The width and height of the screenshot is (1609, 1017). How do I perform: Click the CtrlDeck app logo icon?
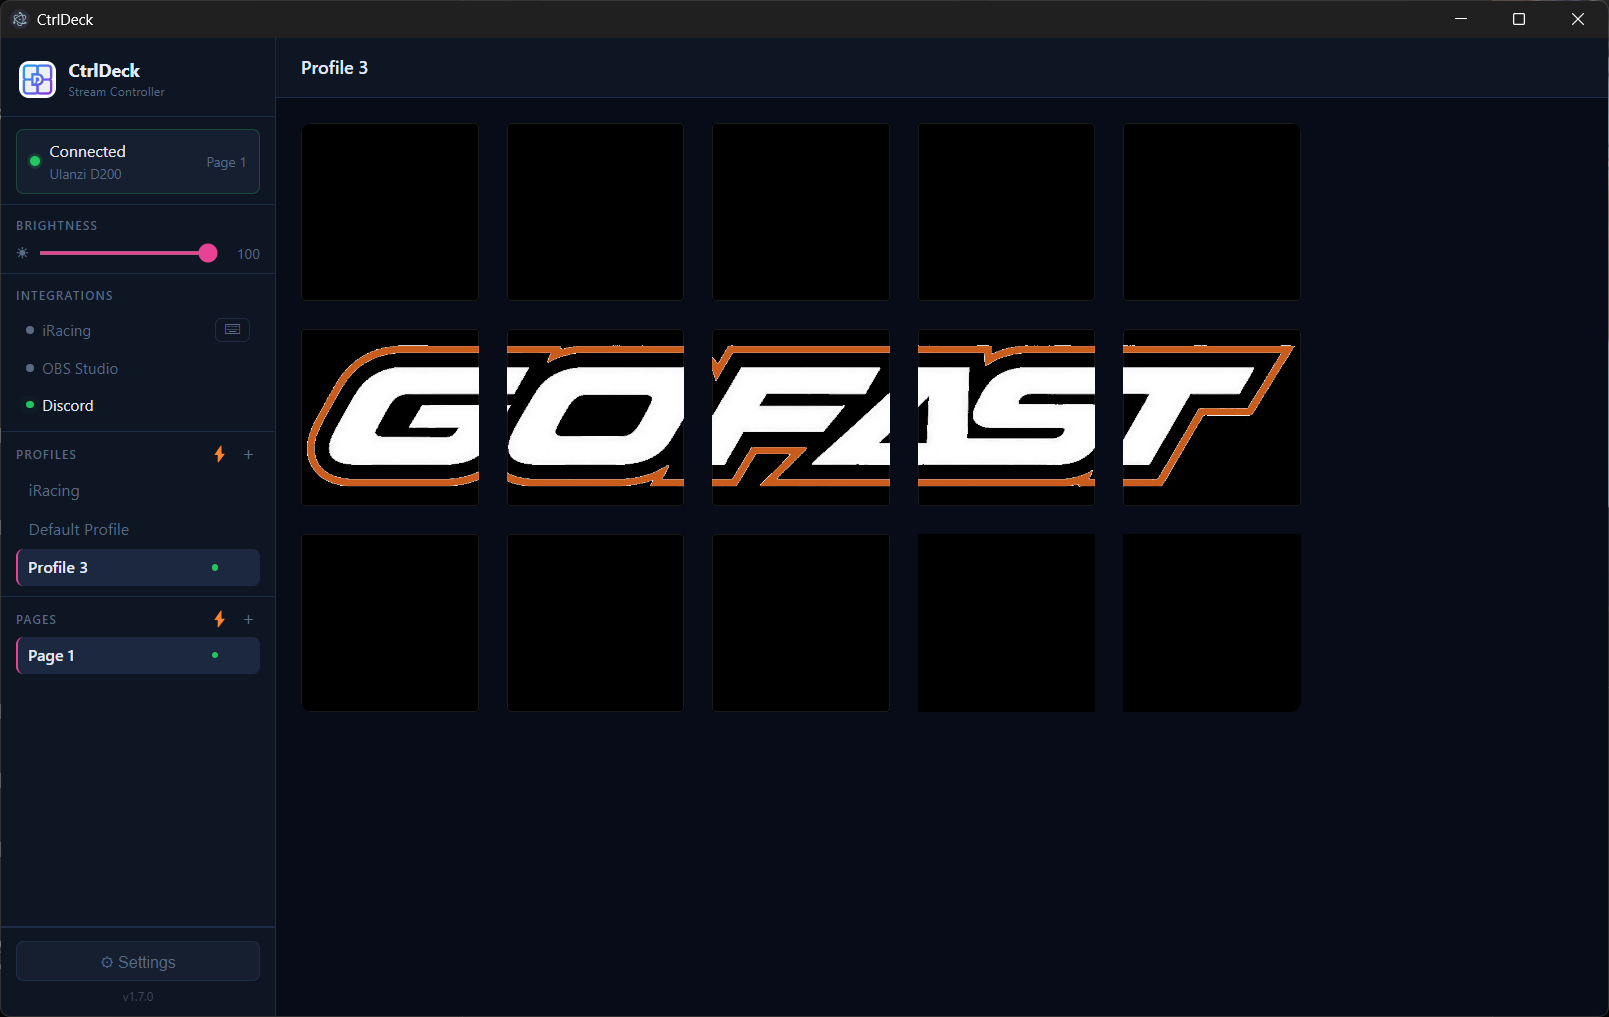tap(37, 79)
